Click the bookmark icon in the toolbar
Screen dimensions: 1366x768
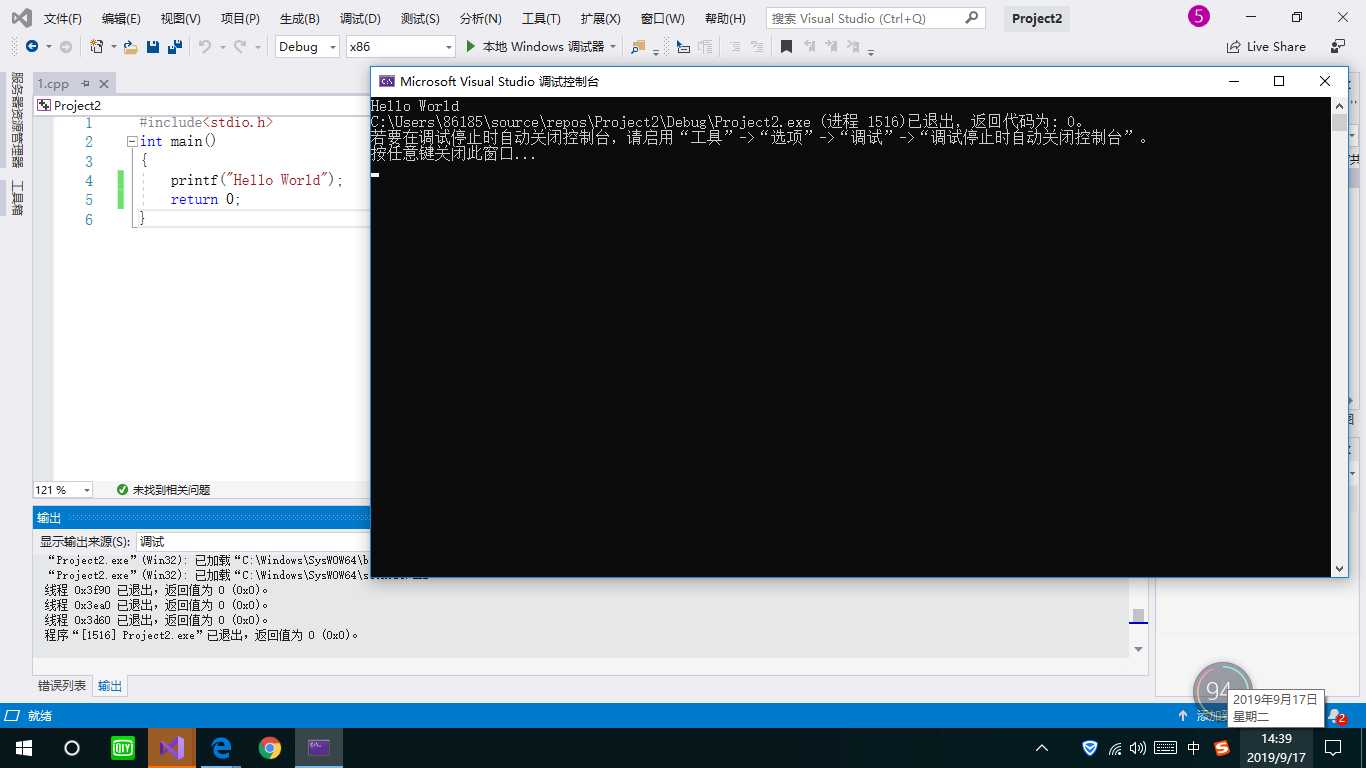[x=786, y=47]
